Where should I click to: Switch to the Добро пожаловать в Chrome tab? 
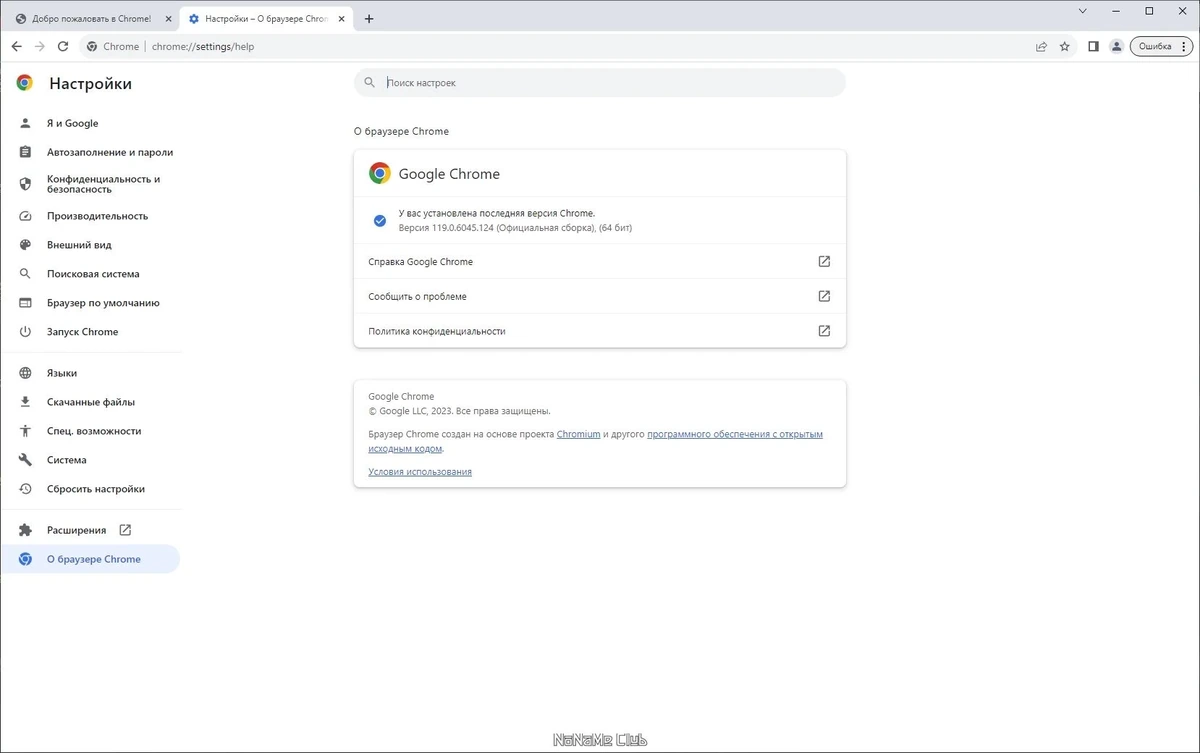91,19
